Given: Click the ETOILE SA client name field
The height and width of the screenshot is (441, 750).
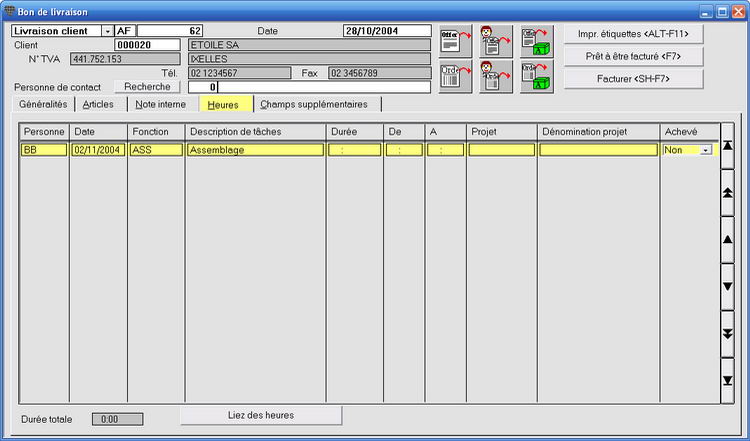Looking at the screenshot, I should (x=309, y=45).
